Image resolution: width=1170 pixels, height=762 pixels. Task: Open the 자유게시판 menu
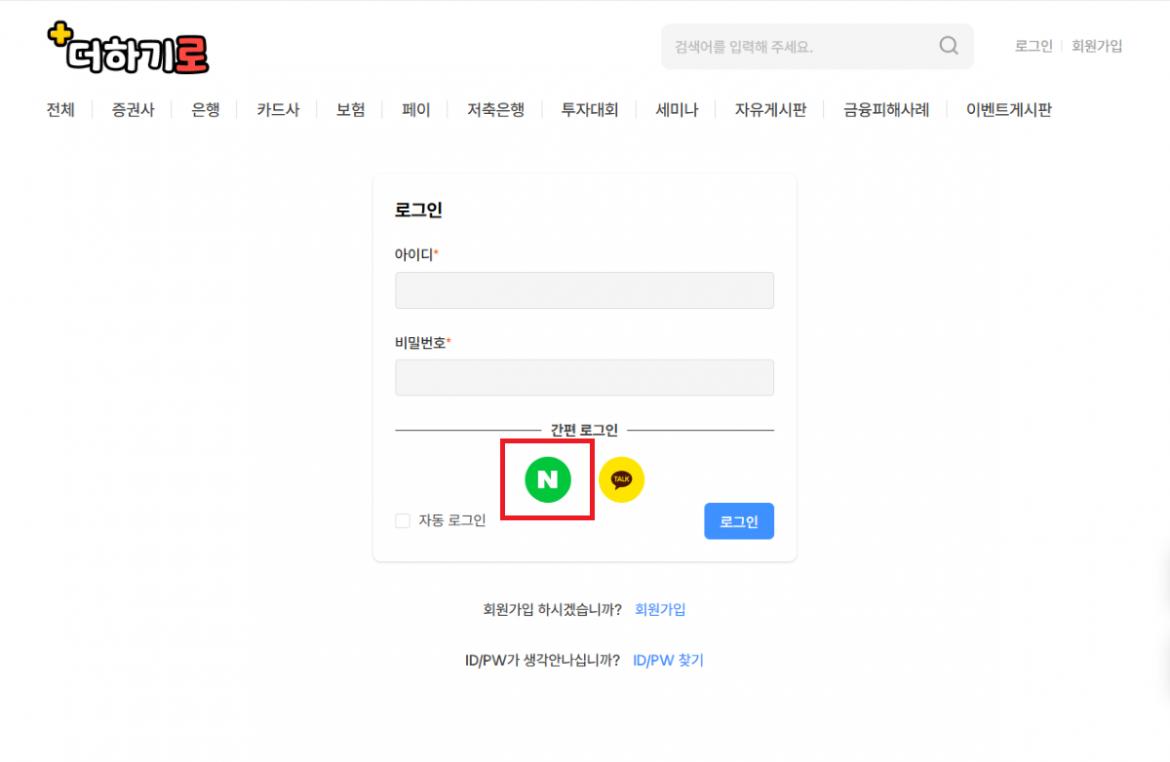point(771,110)
